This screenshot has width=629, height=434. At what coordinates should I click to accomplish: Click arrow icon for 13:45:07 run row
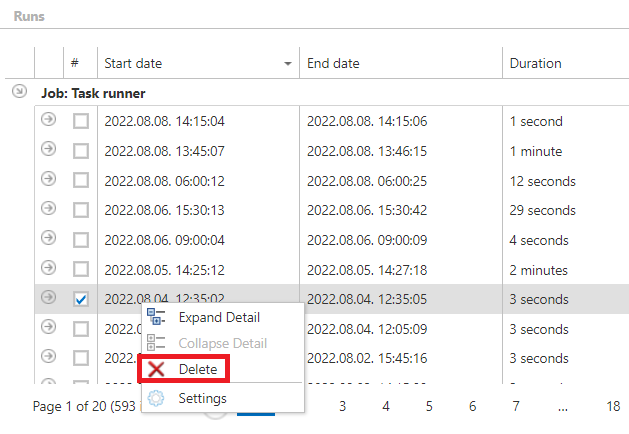pyautogui.click(x=48, y=150)
